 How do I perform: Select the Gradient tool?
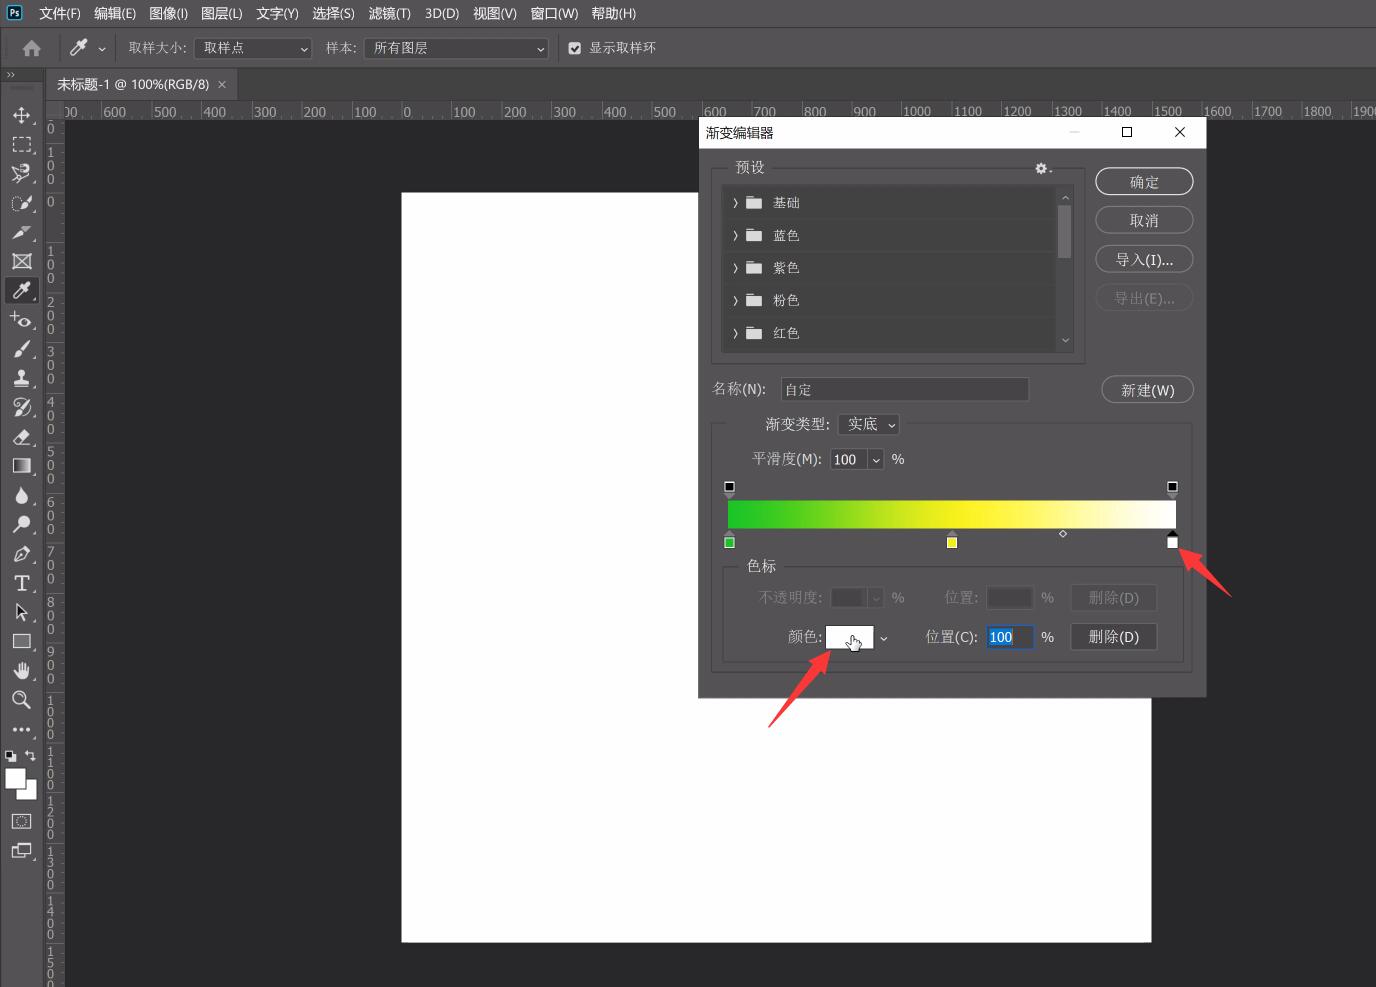click(21, 466)
